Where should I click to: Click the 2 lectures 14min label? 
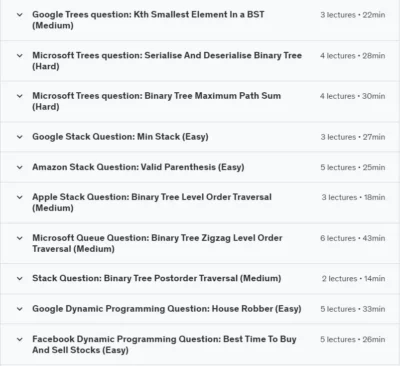pos(353,279)
